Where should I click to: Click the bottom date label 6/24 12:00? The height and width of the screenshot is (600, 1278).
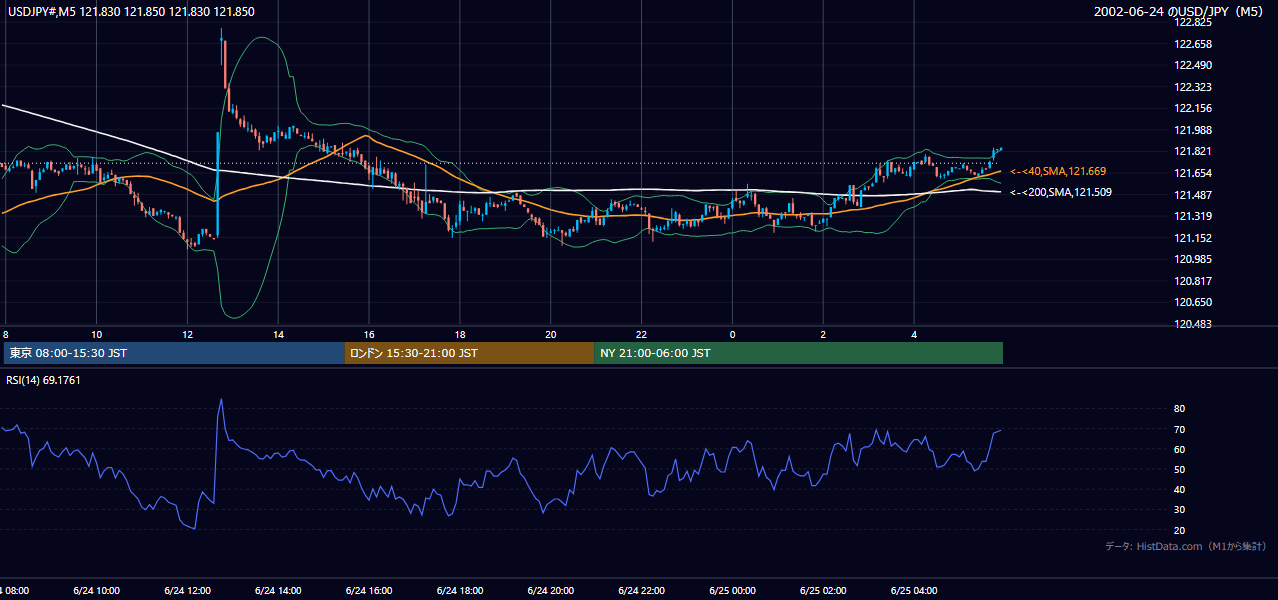[187, 590]
